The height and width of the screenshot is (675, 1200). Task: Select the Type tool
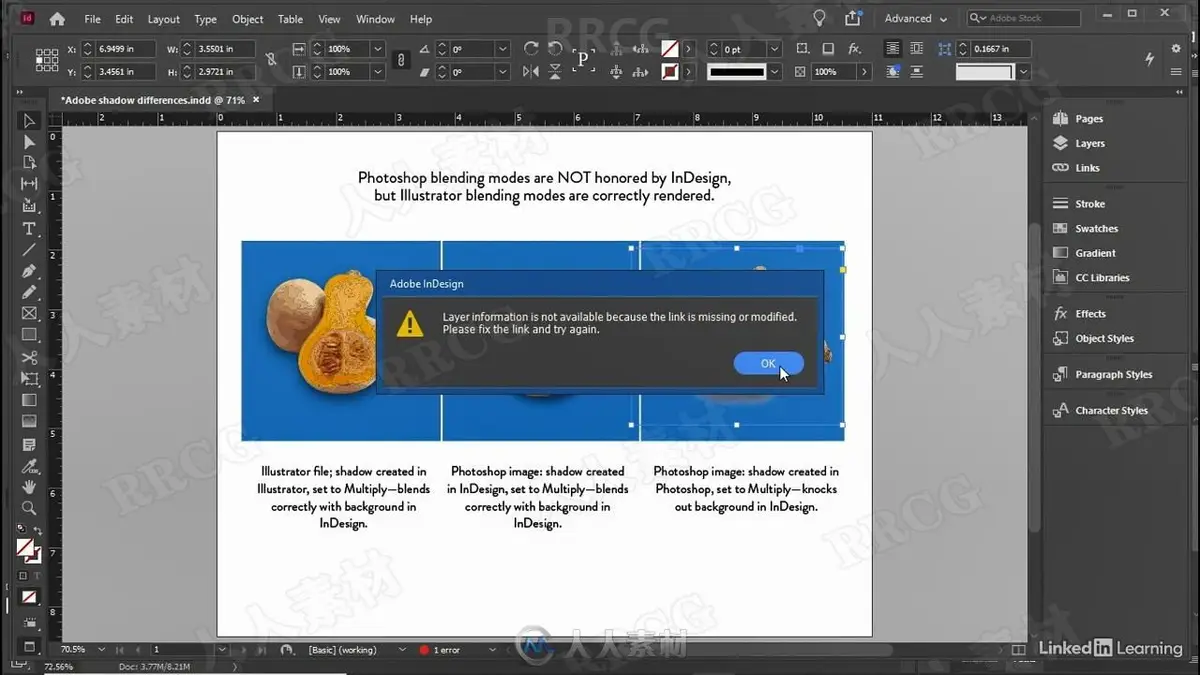point(29,228)
